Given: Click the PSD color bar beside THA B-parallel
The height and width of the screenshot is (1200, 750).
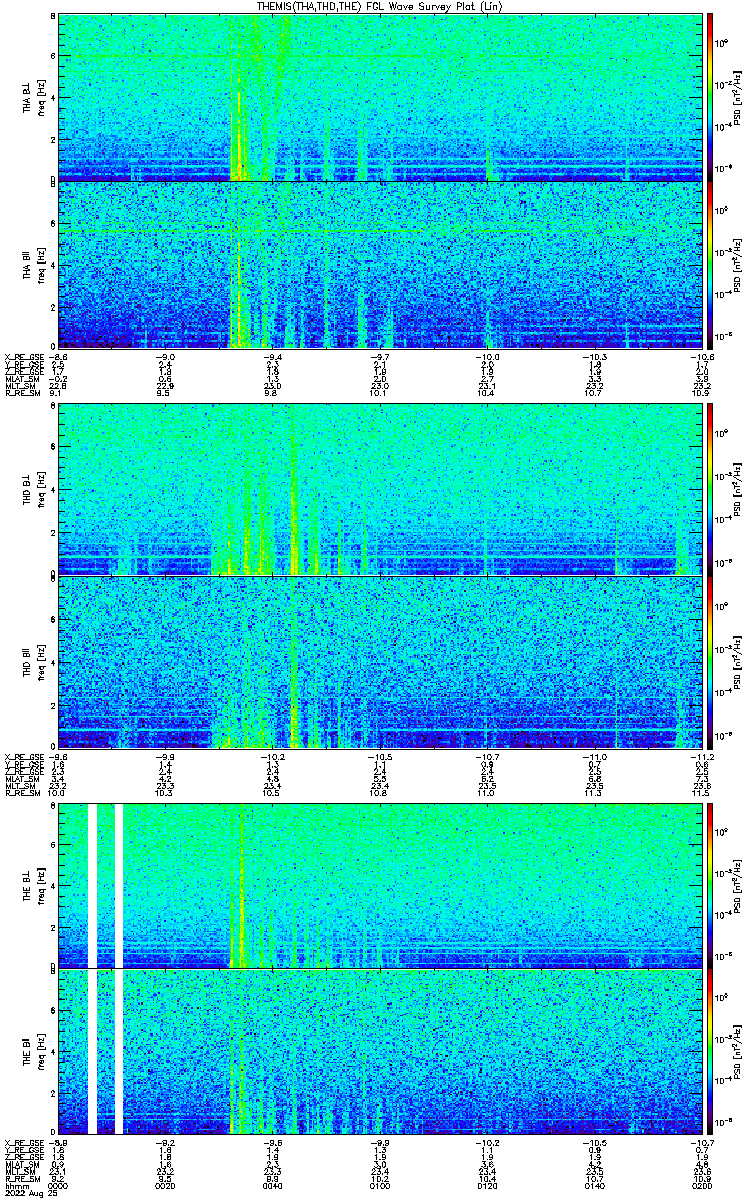Looking at the screenshot, I should pyautogui.click(x=710, y=264).
